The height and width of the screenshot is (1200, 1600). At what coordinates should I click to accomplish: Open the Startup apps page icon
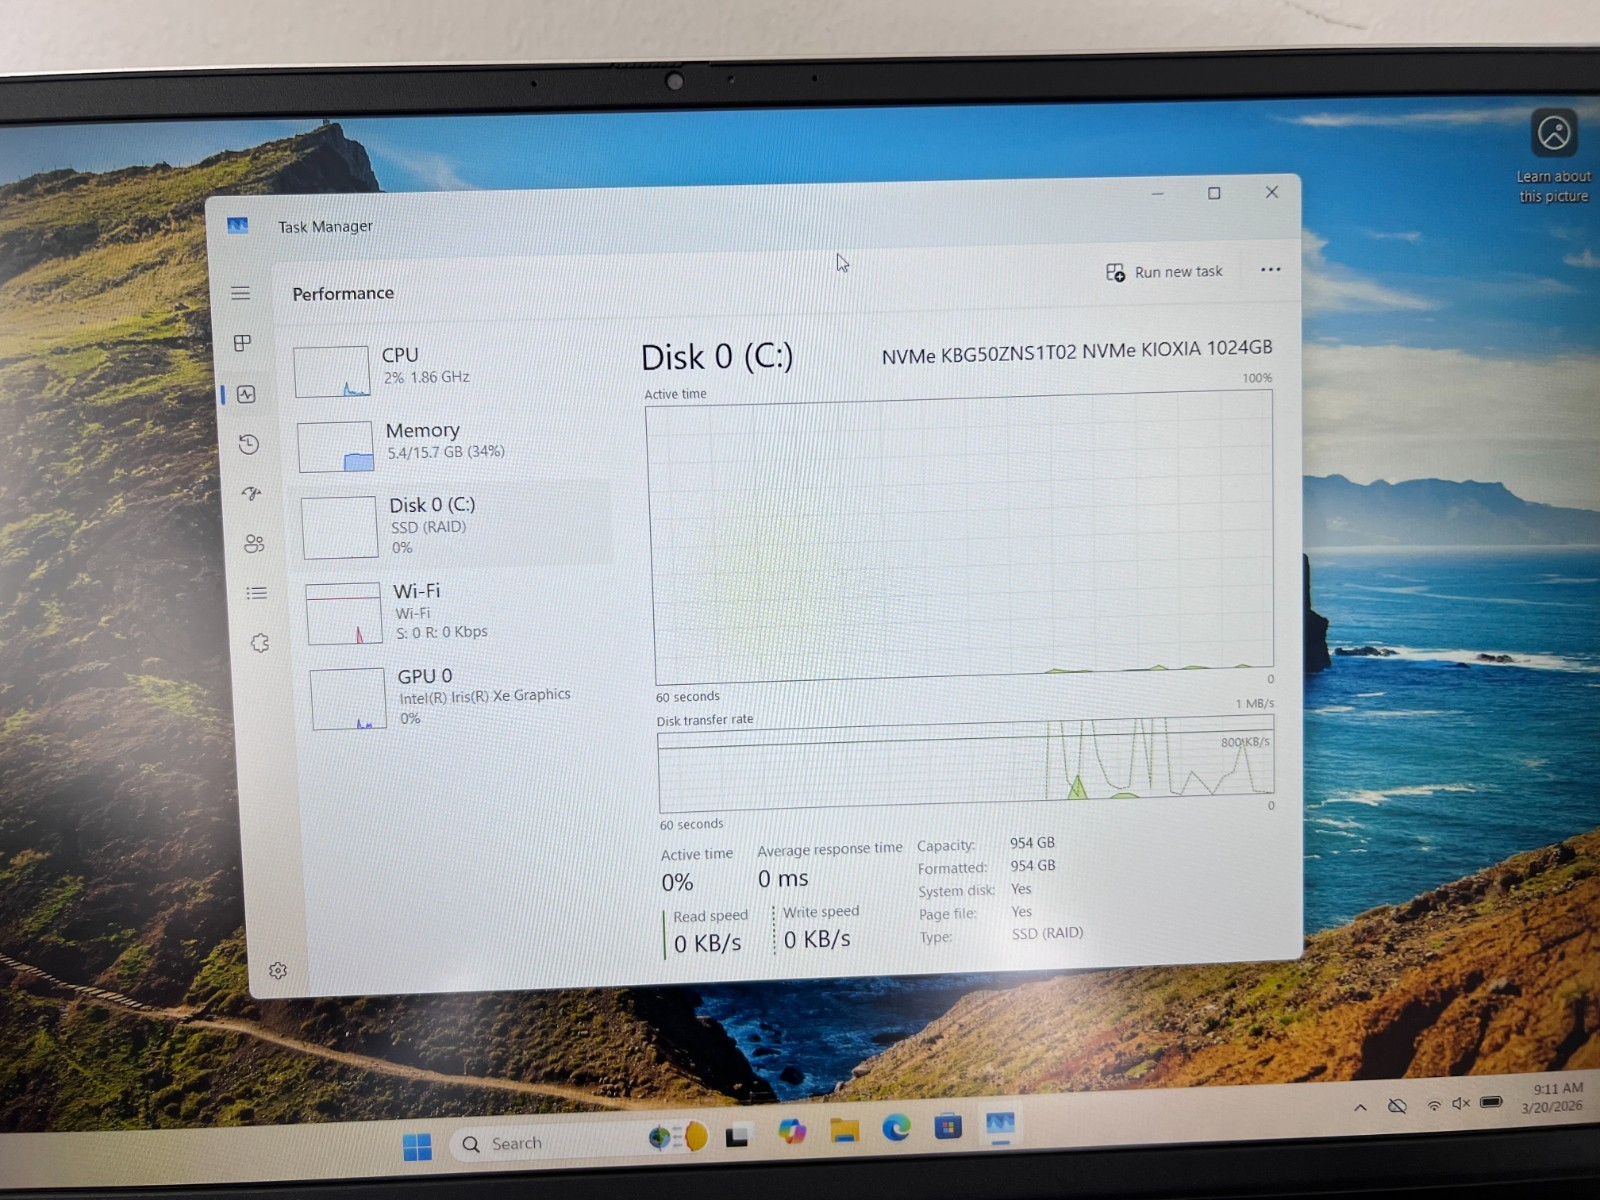click(x=251, y=493)
